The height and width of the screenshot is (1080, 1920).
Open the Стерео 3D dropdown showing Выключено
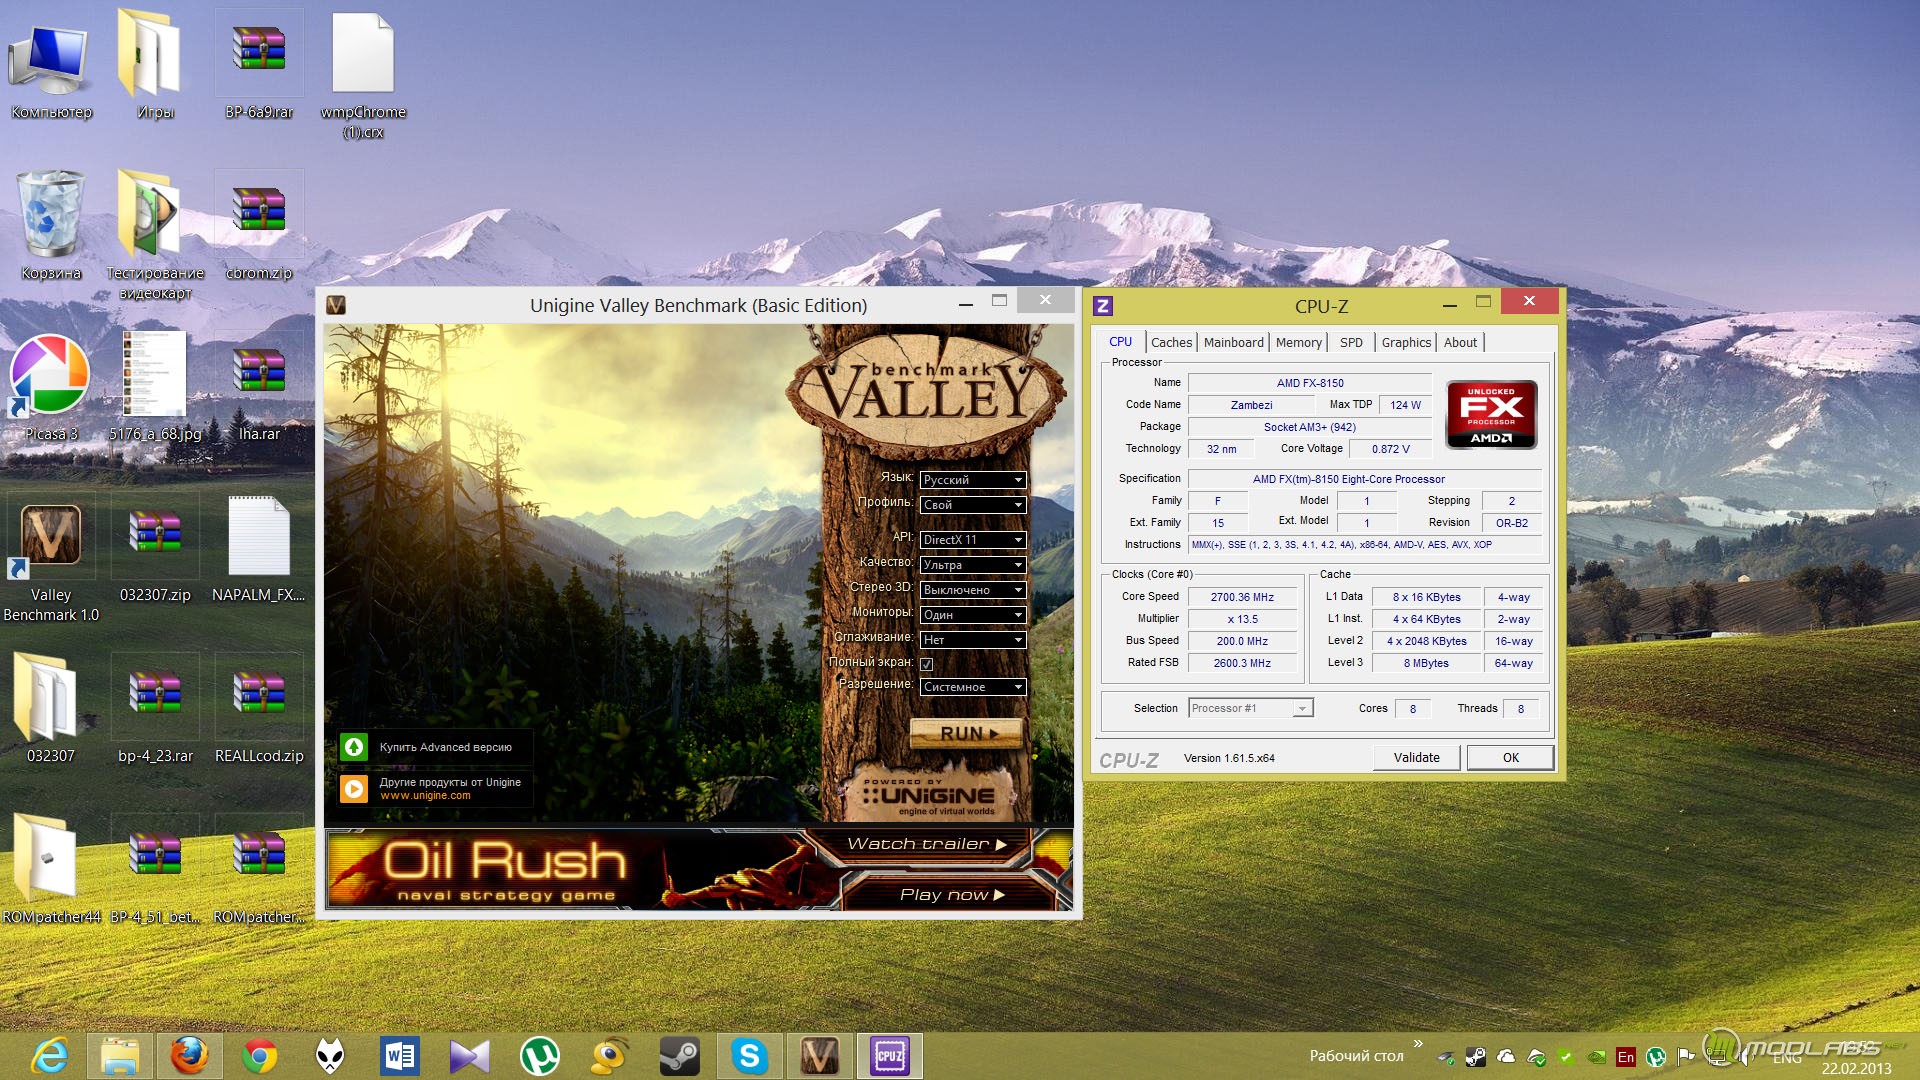coord(972,590)
